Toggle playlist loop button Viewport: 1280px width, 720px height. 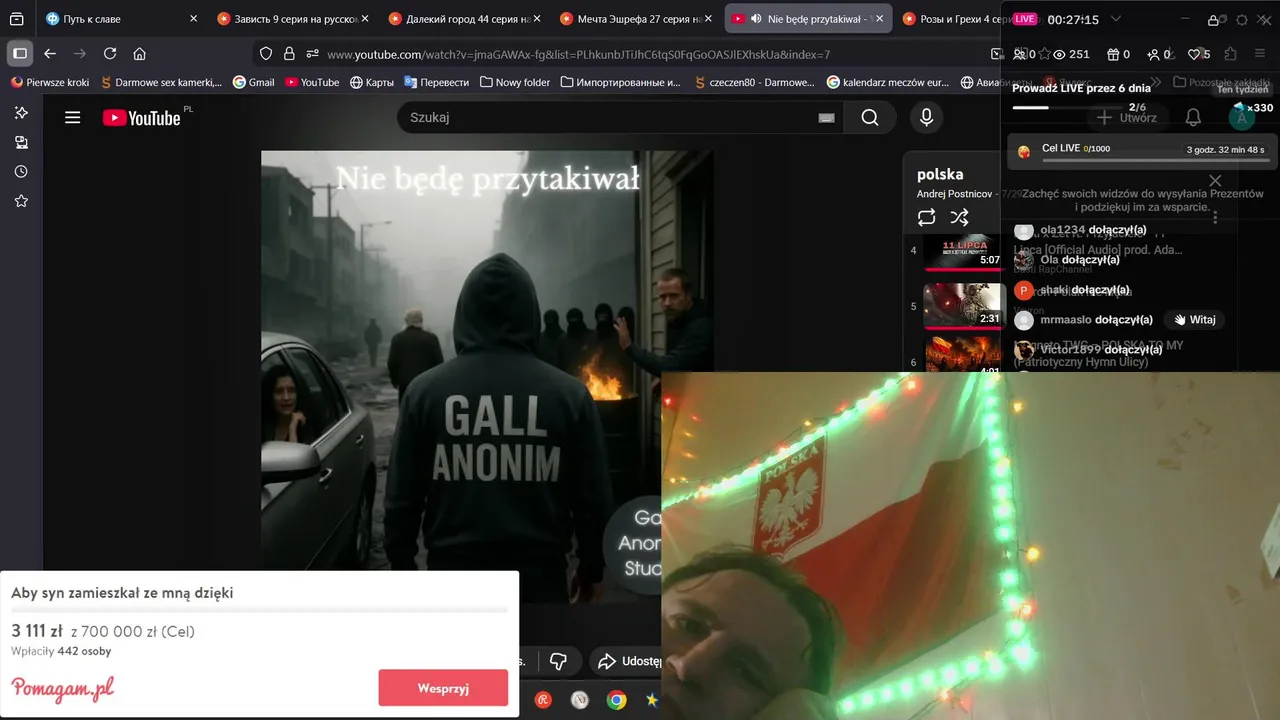[x=926, y=218]
